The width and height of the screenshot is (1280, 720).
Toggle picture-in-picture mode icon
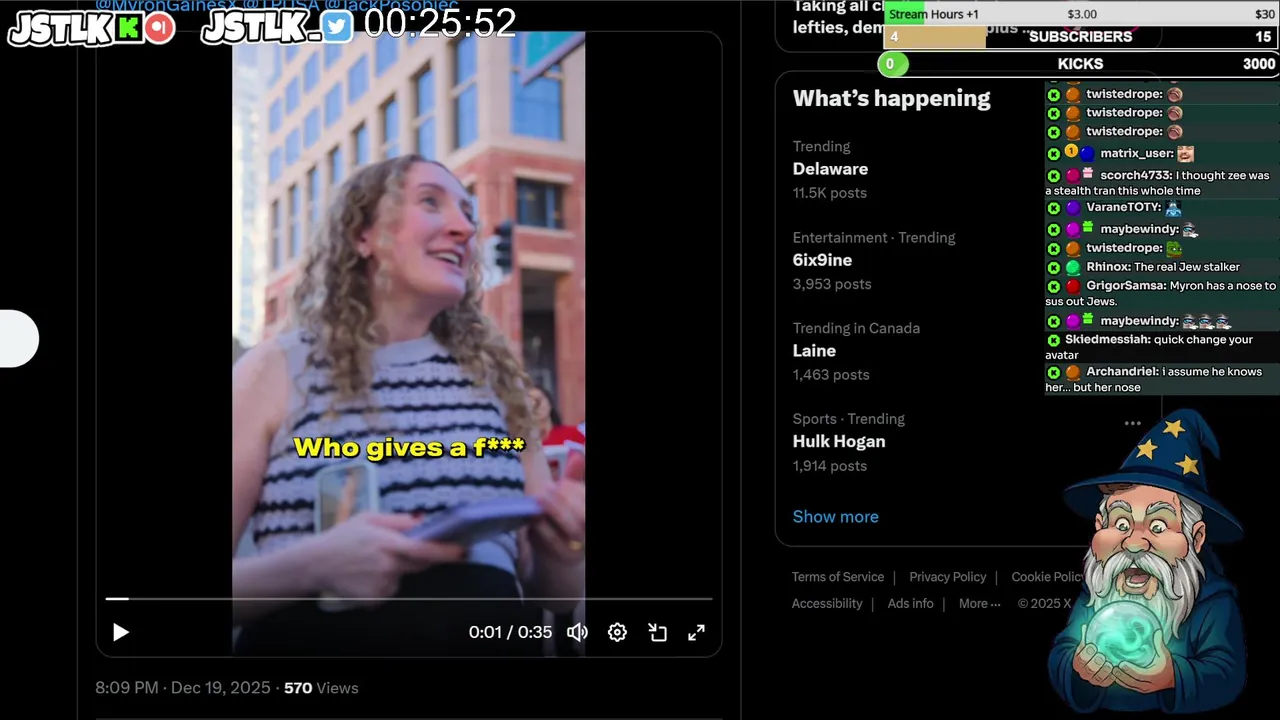pyautogui.click(x=657, y=632)
